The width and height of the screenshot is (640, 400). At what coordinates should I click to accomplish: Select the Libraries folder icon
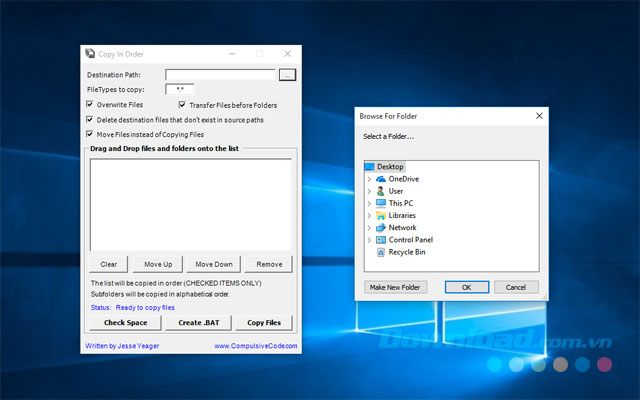click(381, 216)
